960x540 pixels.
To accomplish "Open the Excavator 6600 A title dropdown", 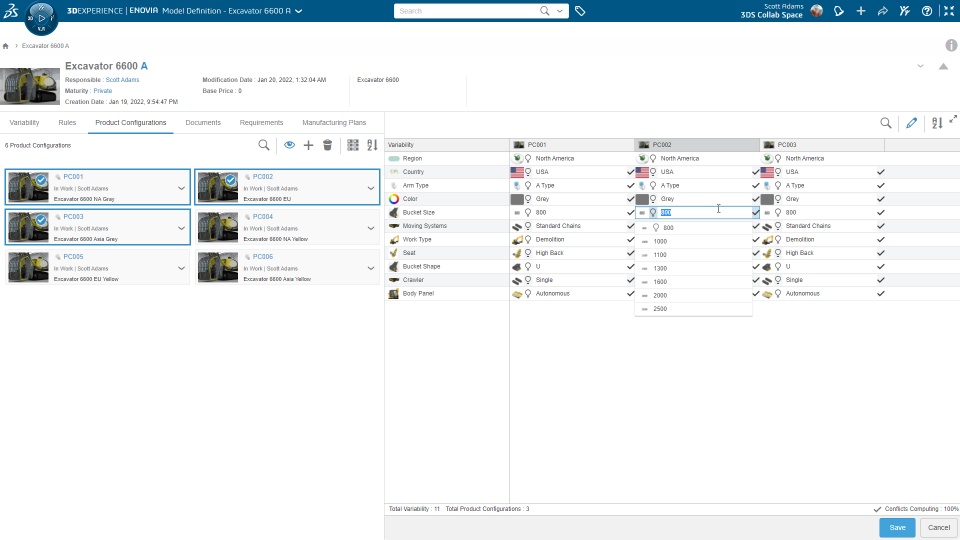I will point(299,11).
